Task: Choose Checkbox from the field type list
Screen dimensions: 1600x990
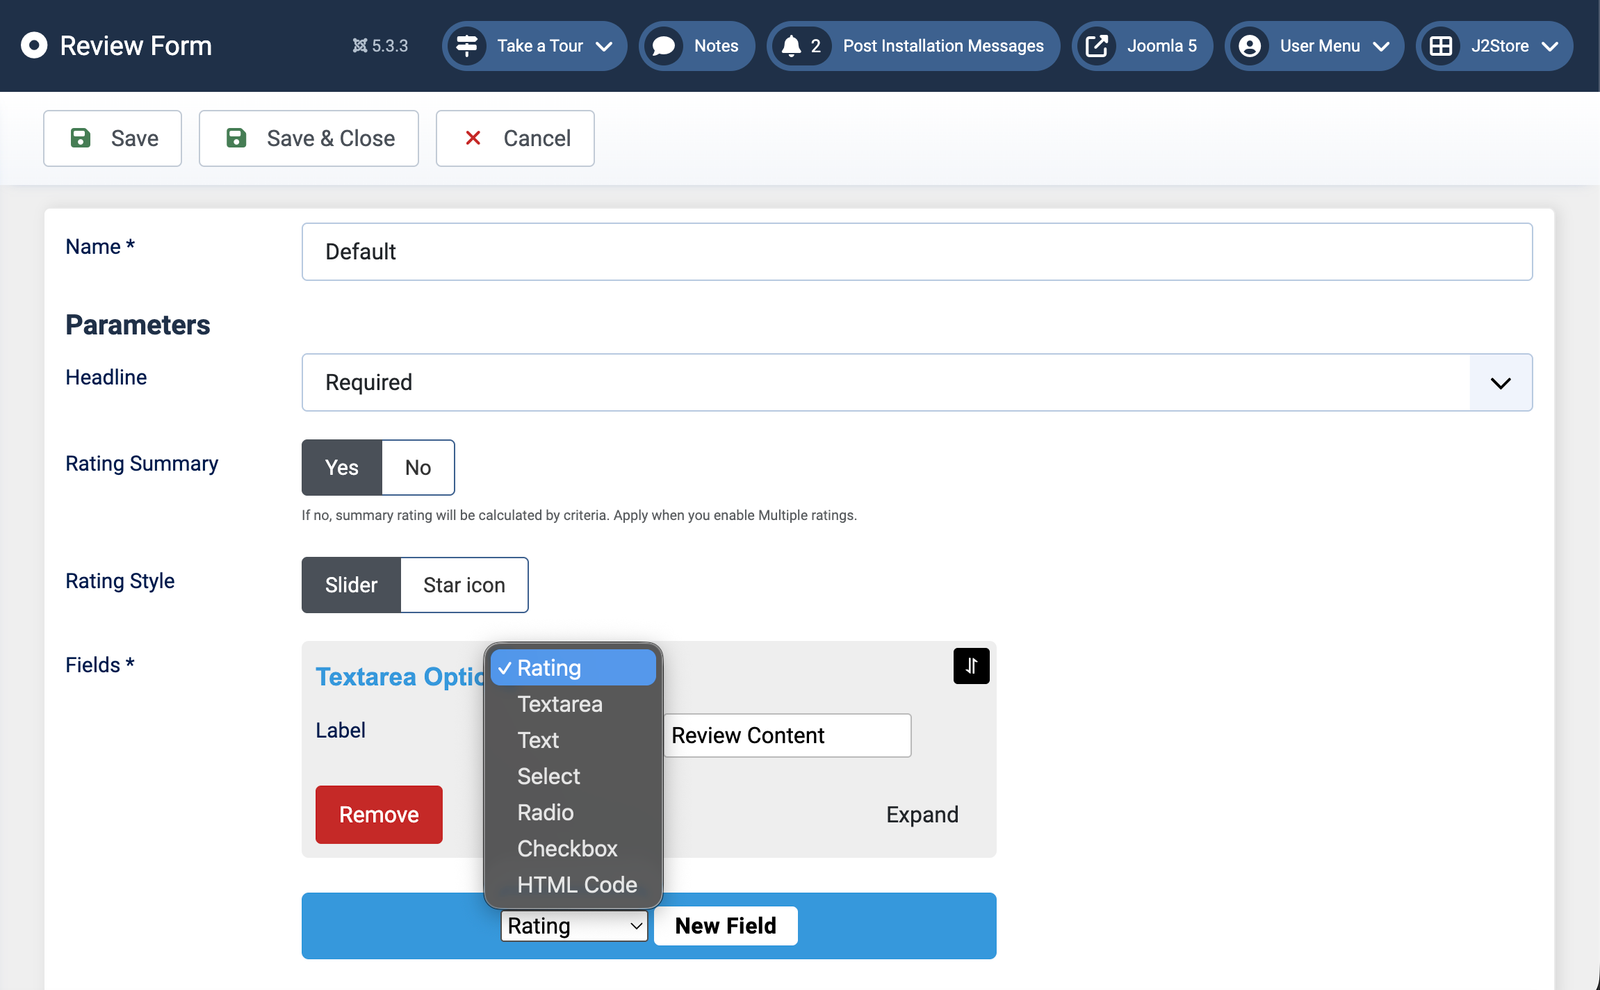Action: (567, 849)
